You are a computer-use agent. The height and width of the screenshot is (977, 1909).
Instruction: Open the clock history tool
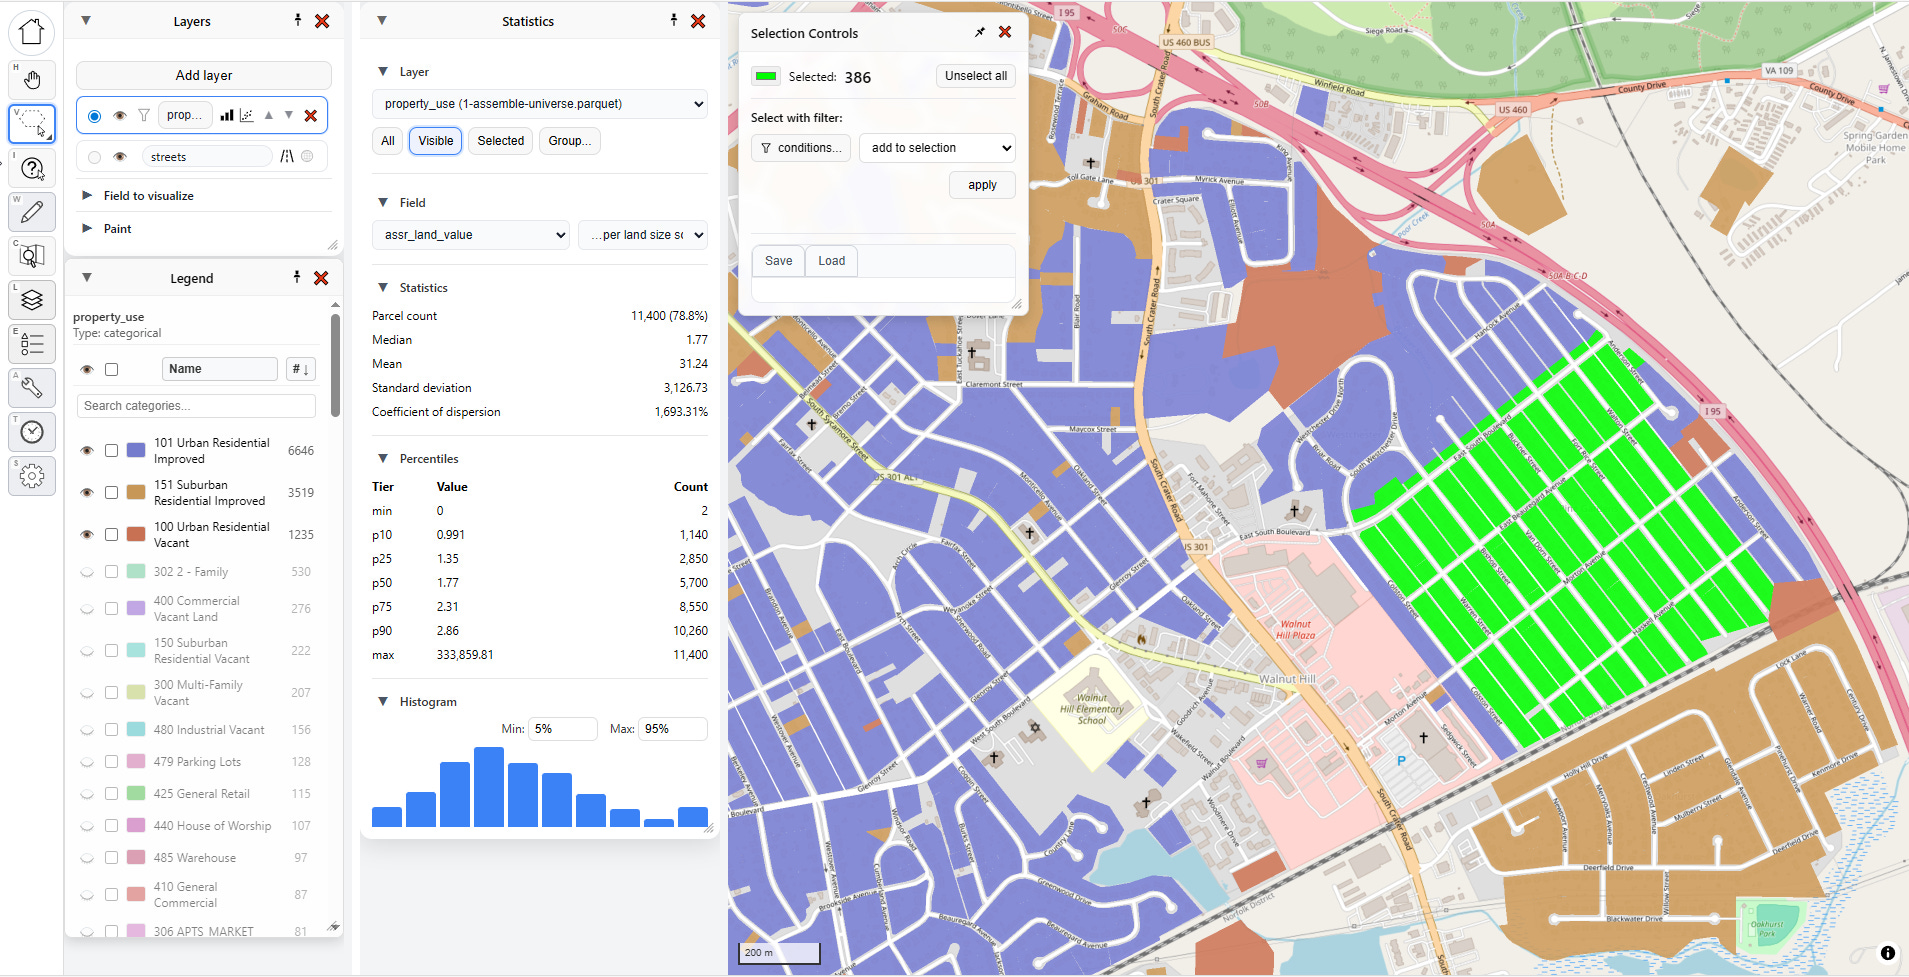click(x=32, y=432)
